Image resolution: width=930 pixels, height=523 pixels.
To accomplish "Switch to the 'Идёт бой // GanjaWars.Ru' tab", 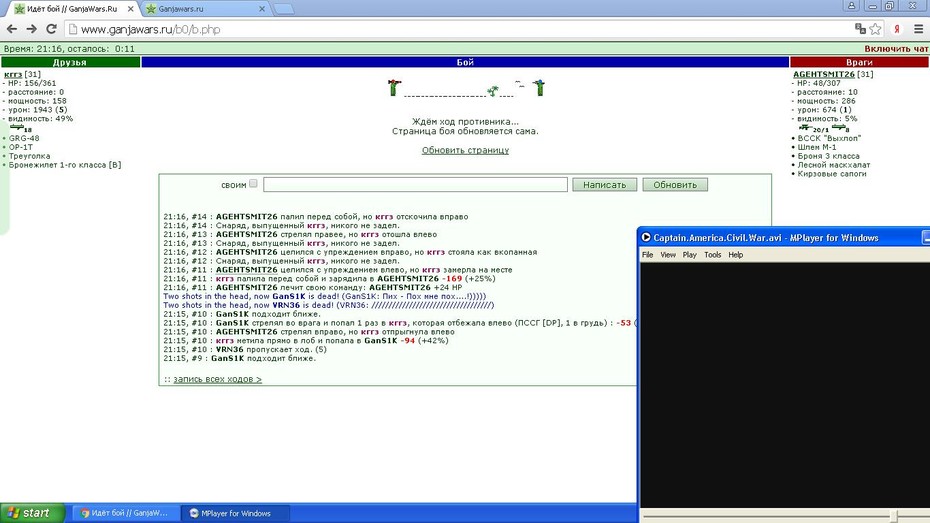I will tap(72, 9).
